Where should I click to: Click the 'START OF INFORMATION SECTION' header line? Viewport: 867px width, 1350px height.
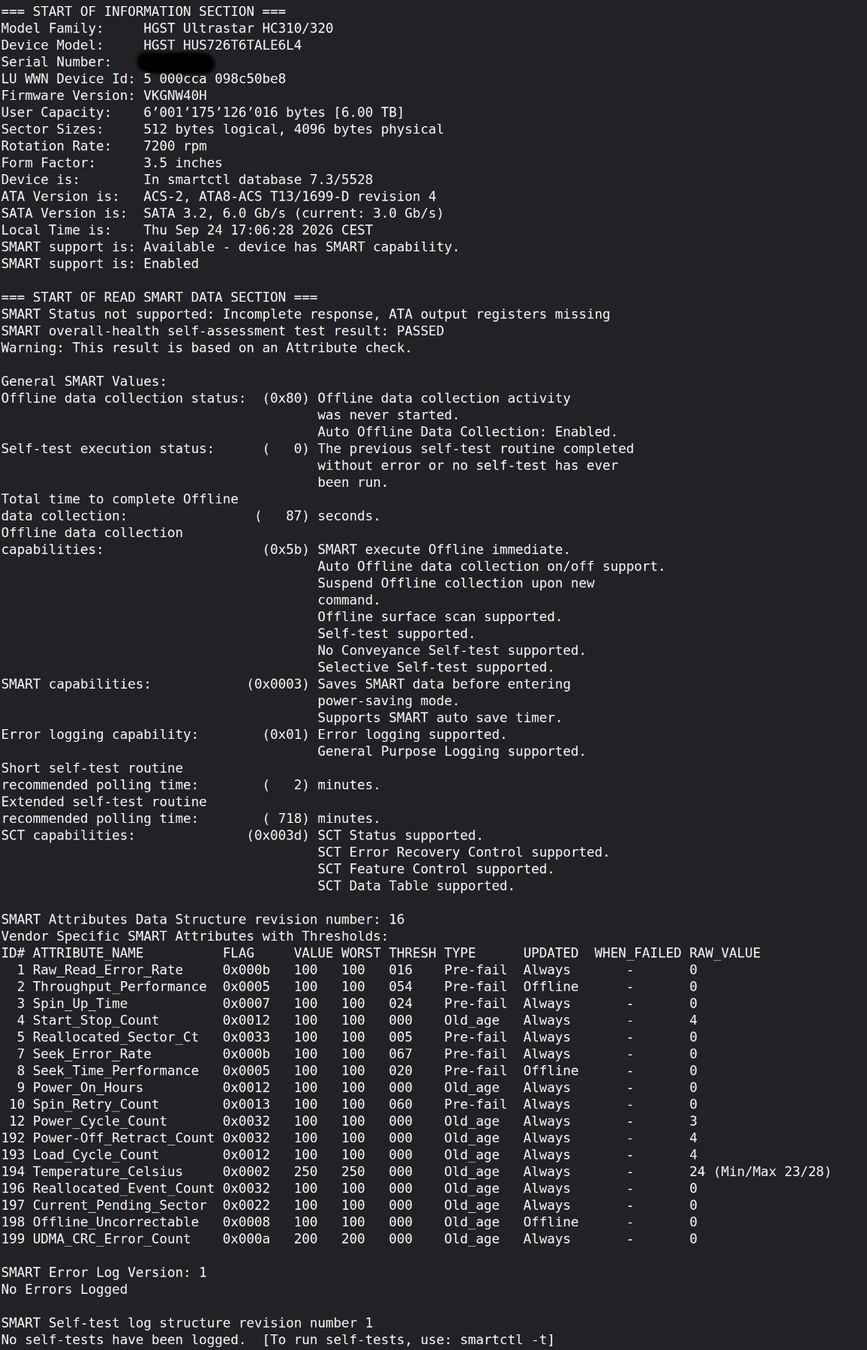coord(143,11)
